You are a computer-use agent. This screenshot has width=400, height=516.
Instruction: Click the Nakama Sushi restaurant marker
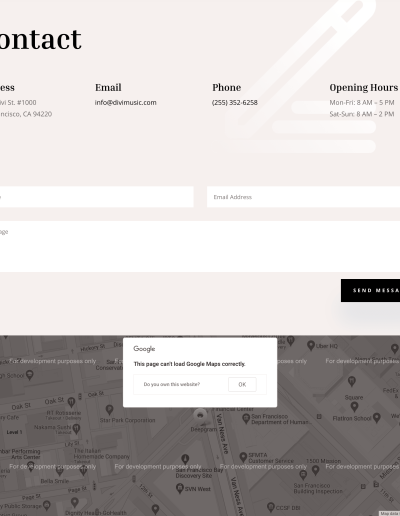click(x=76, y=428)
